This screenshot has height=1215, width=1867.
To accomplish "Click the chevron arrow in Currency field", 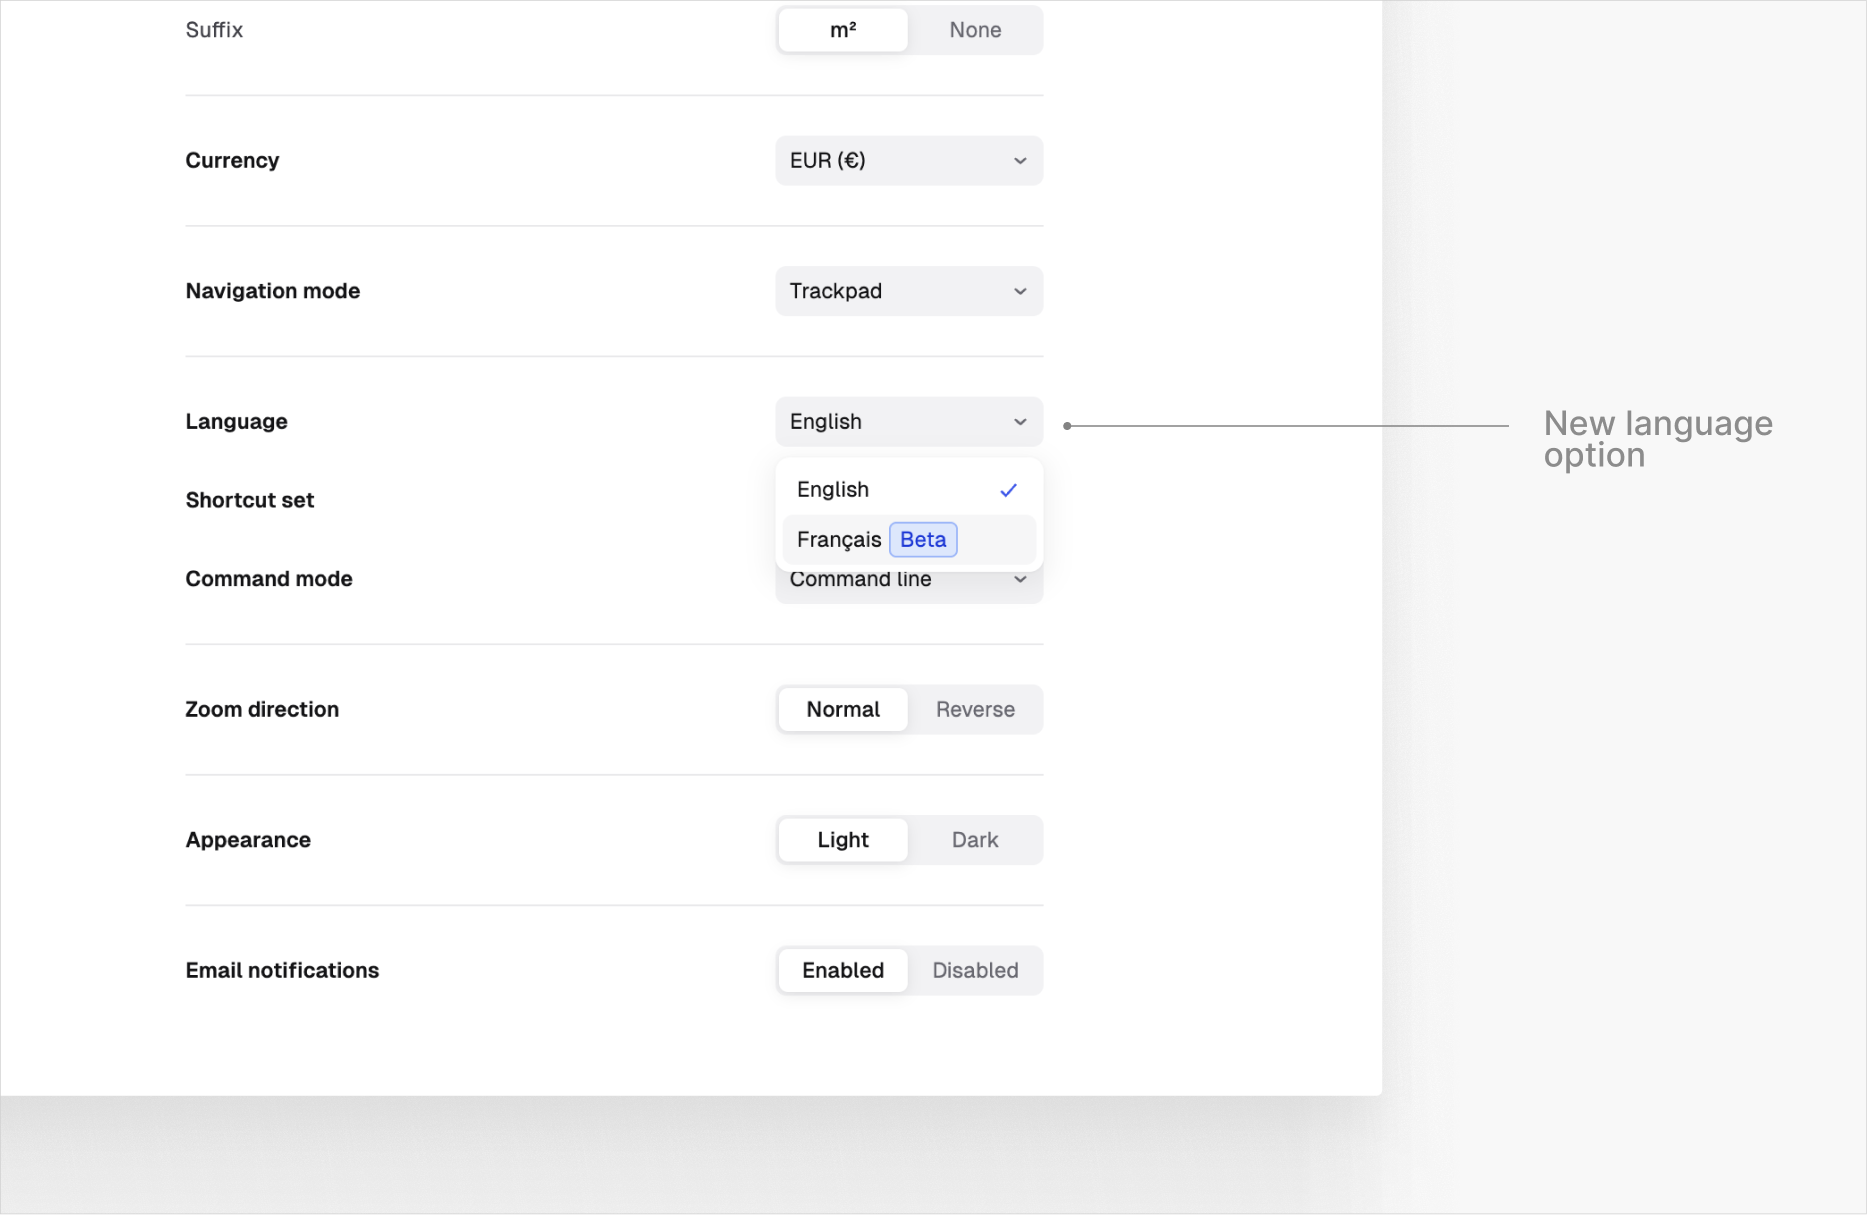I will 1020,161.
